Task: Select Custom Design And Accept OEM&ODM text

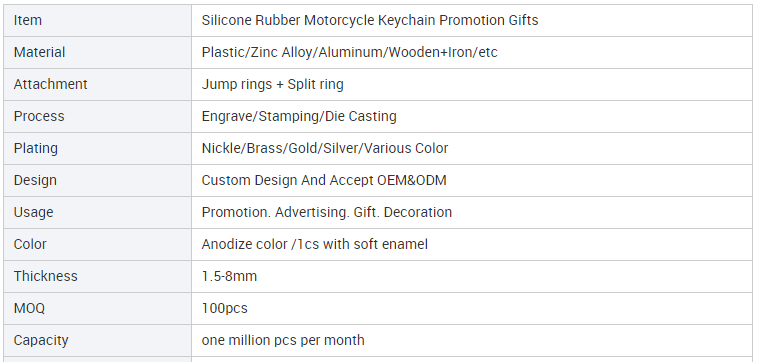Action: pyautogui.click(x=324, y=180)
